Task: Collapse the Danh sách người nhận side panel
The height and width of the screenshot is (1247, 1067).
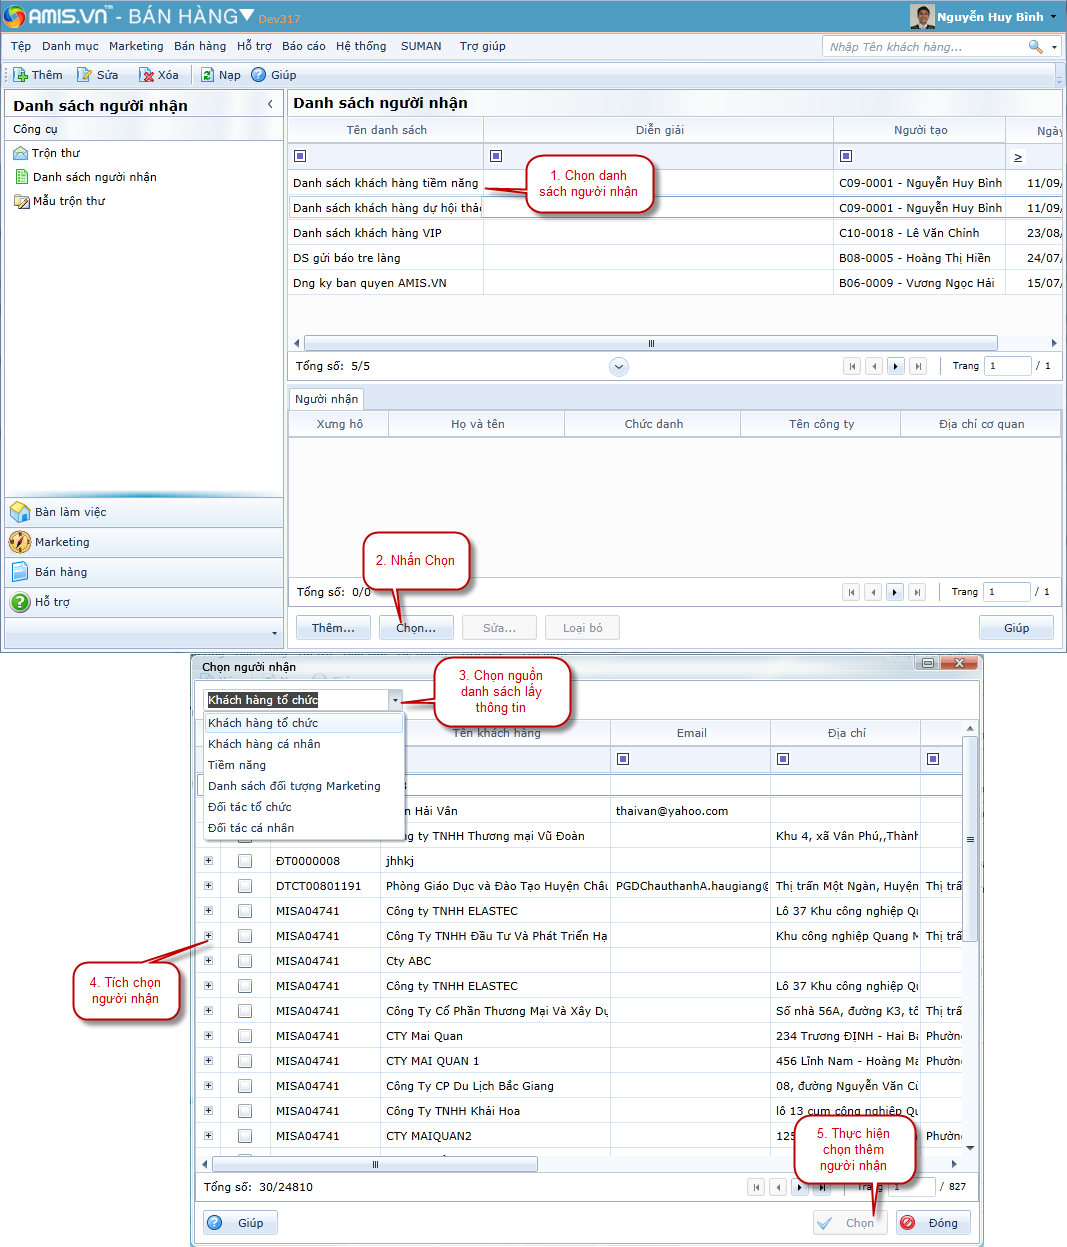Action: (270, 105)
